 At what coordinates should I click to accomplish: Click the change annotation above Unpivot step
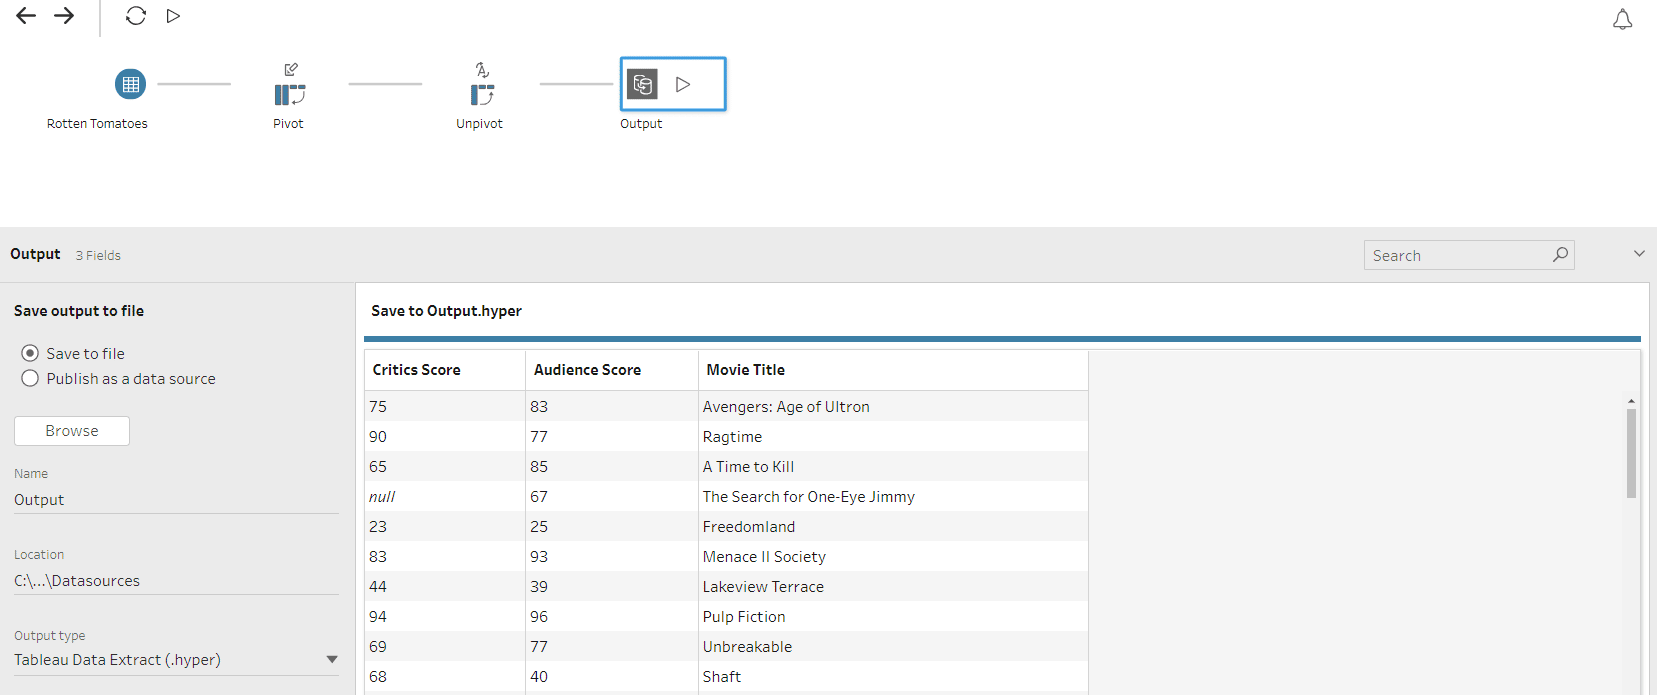tap(482, 69)
